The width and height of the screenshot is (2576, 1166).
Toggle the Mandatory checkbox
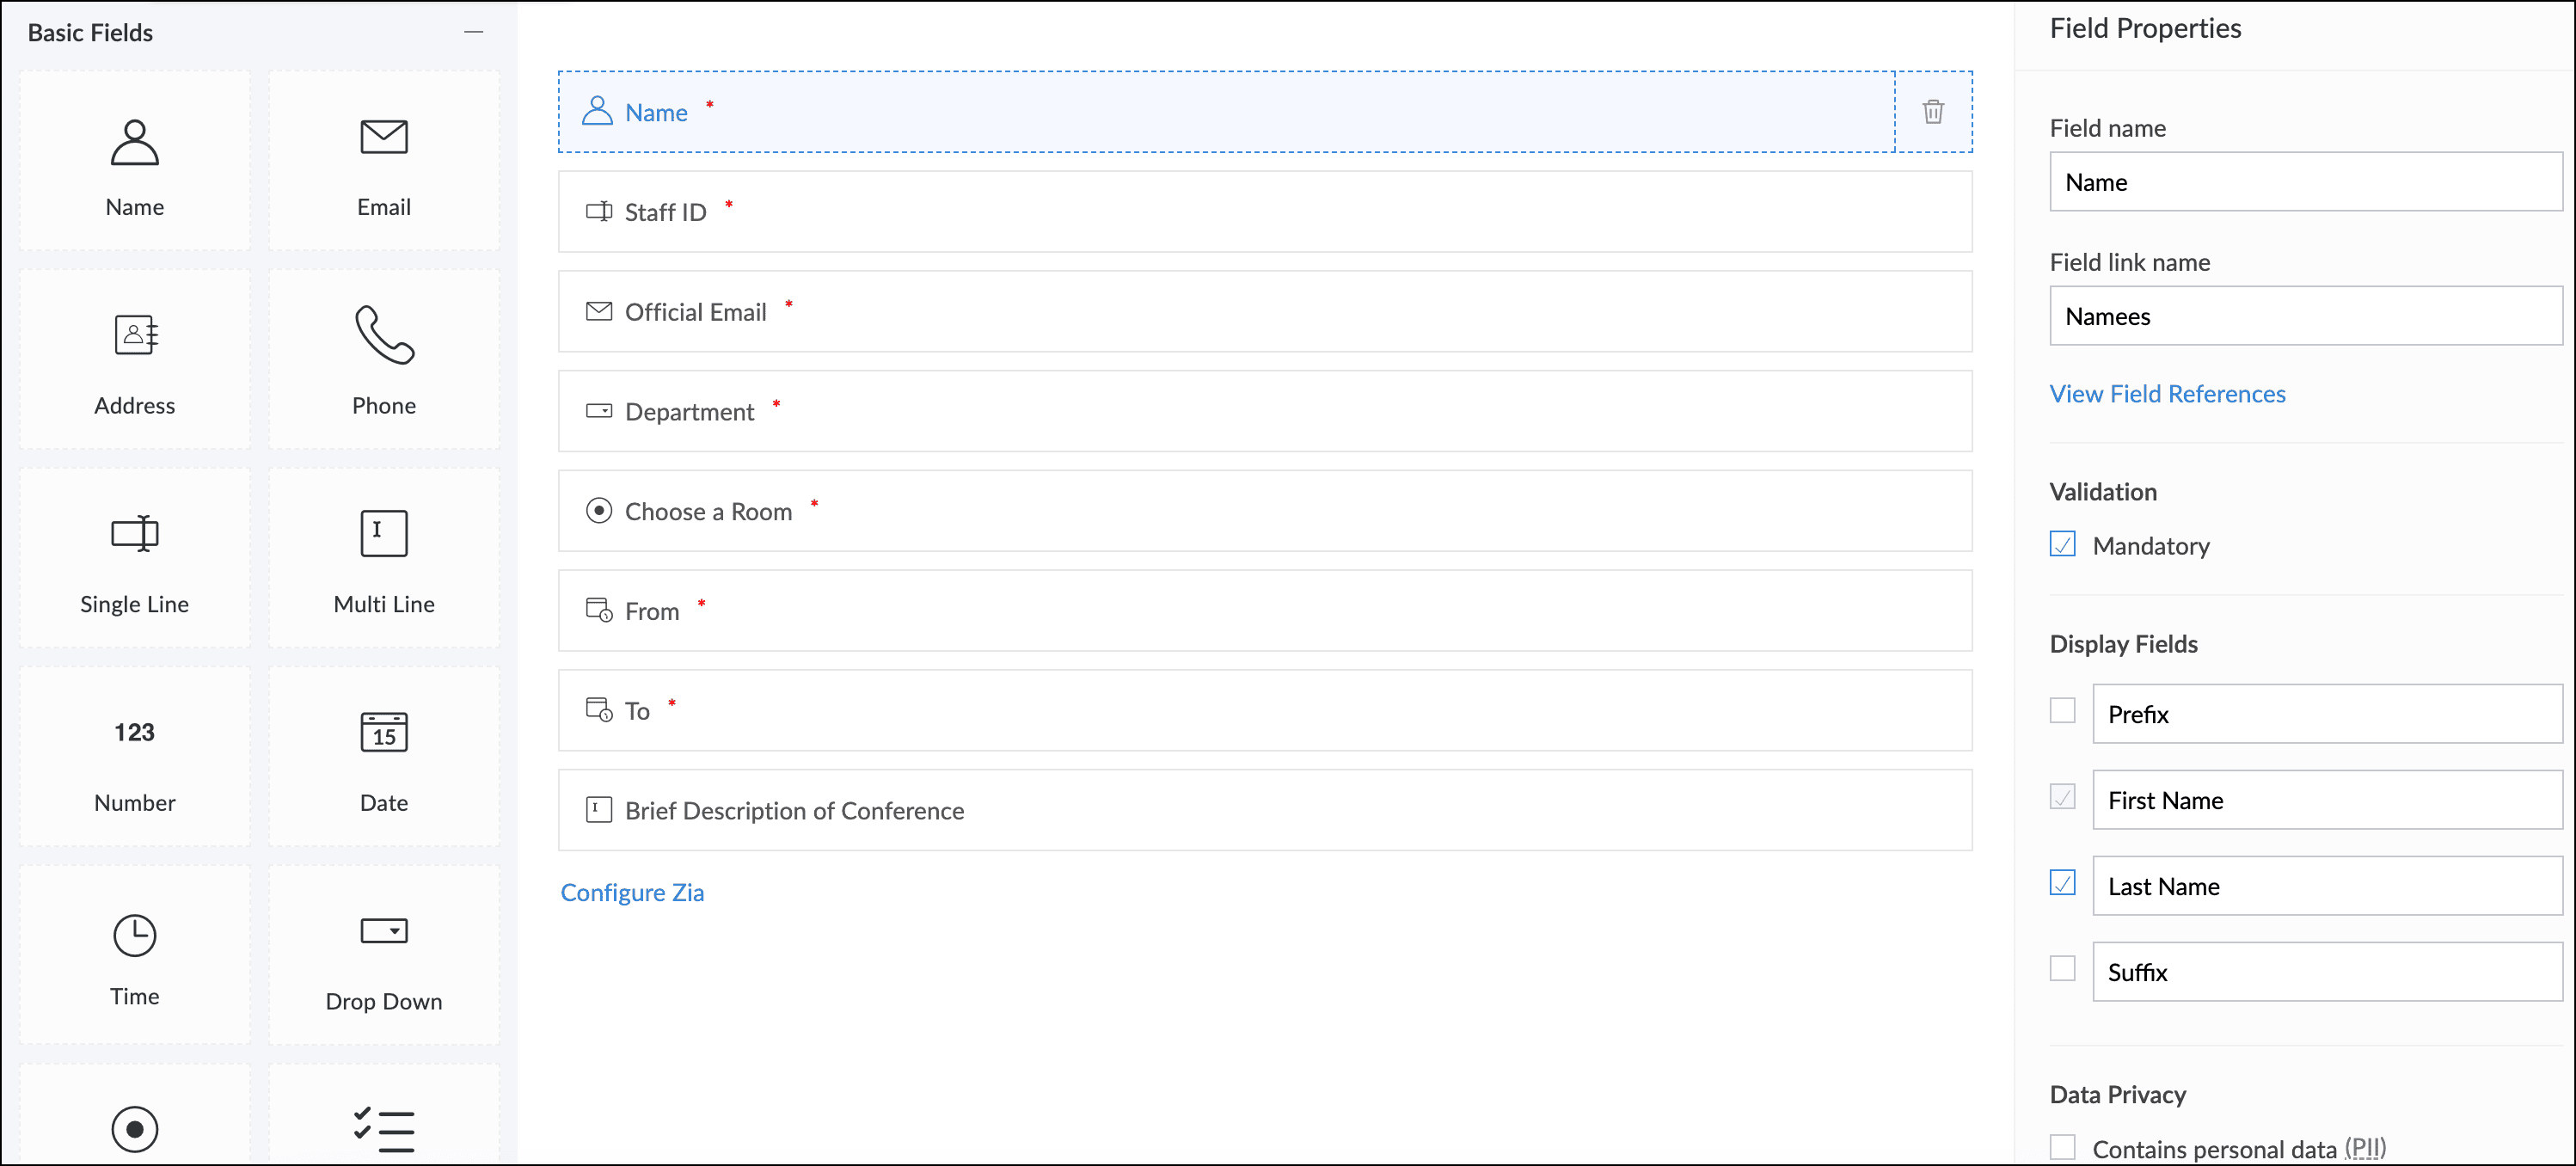coord(2062,545)
